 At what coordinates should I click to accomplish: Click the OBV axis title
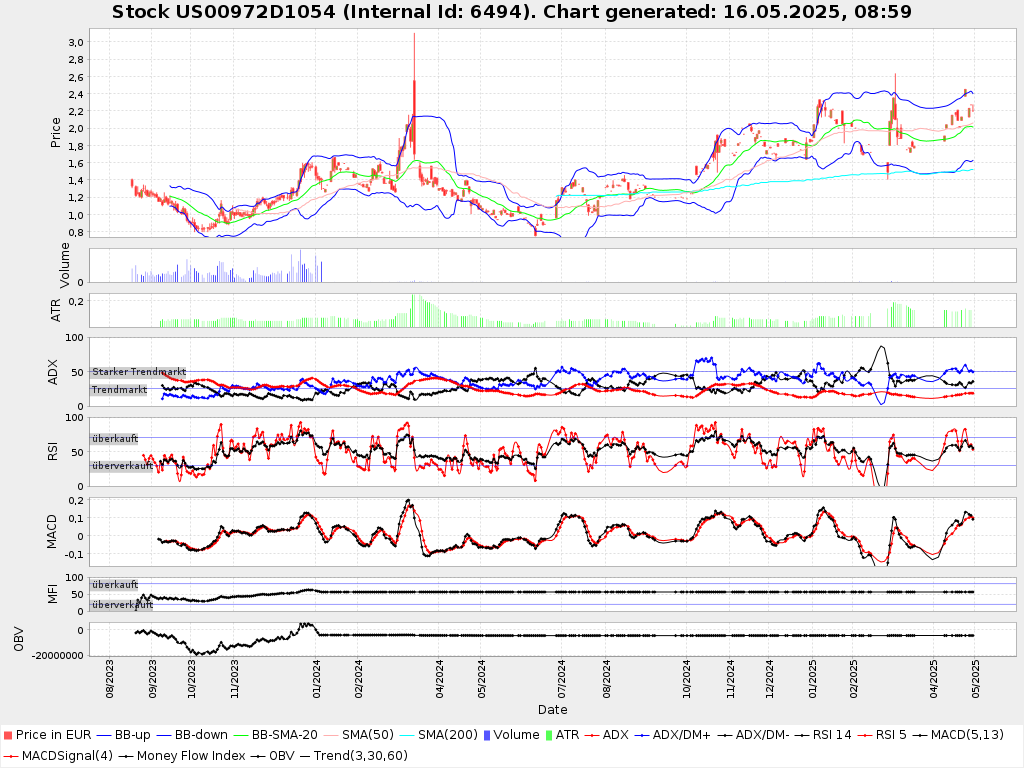tap(18, 639)
